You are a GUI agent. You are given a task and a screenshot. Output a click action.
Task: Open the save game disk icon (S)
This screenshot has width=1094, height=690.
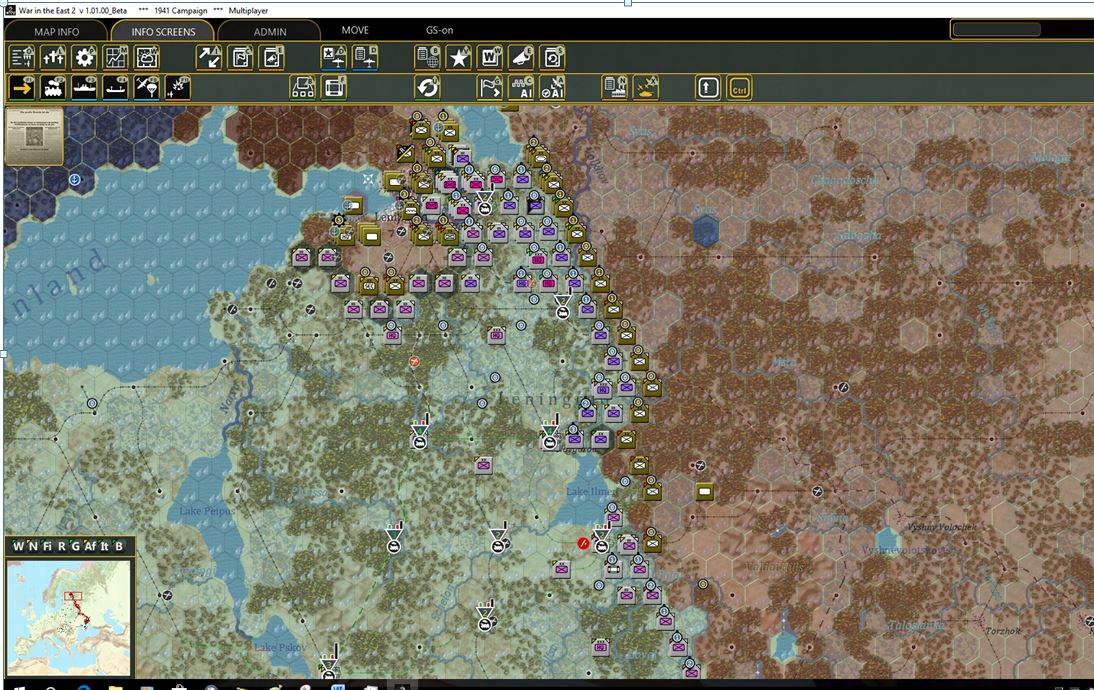point(553,57)
